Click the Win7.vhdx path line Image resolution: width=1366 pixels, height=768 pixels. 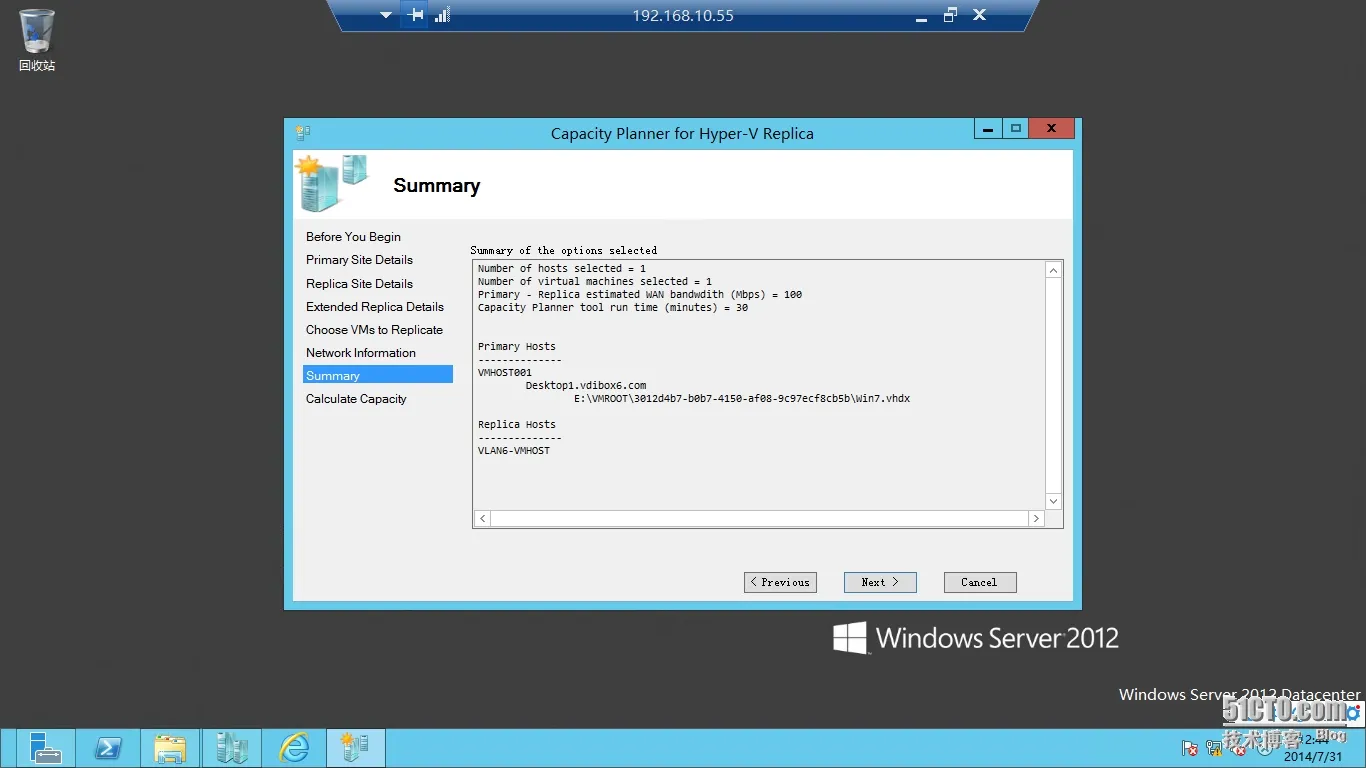pos(742,399)
